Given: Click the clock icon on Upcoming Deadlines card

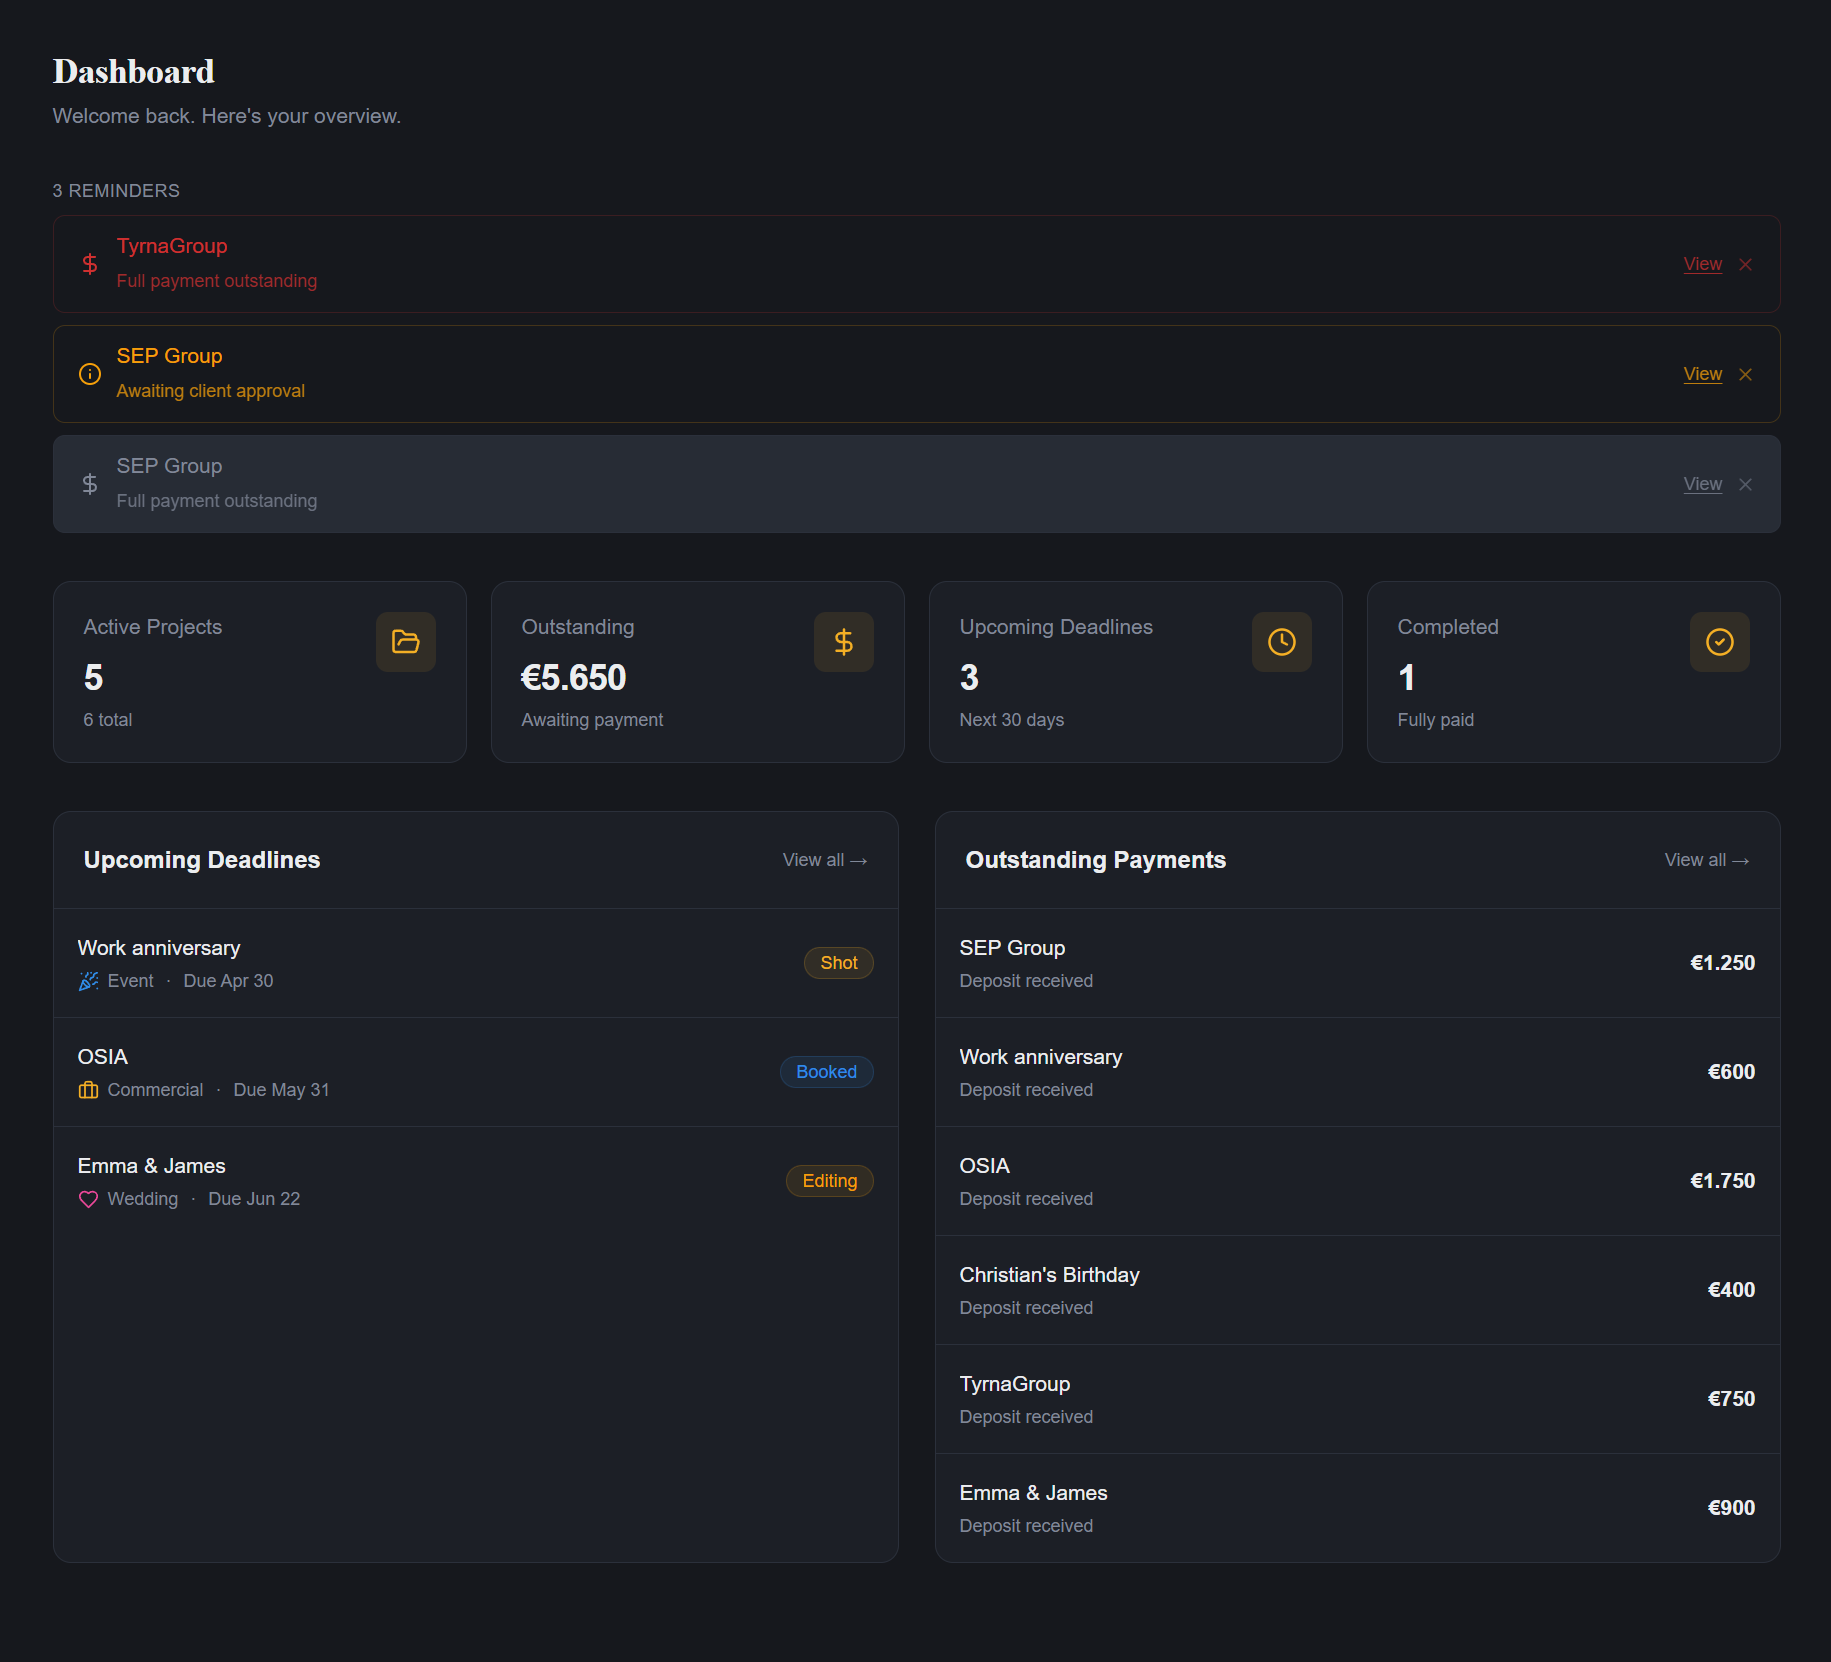Looking at the screenshot, I should click(1281, 641).
